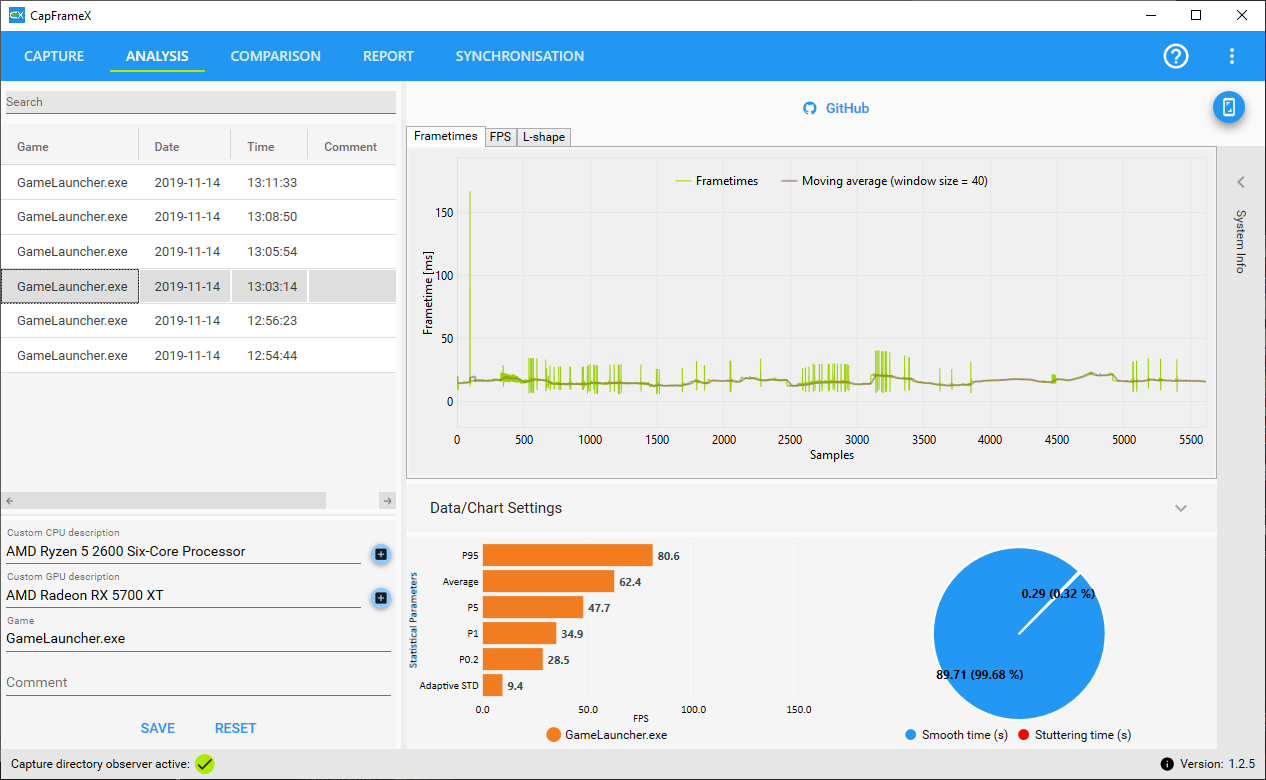The height and width of the screenshot is (780, 1266).
Task: Select the record captured at 12:54:44
Action: point(198,355)
